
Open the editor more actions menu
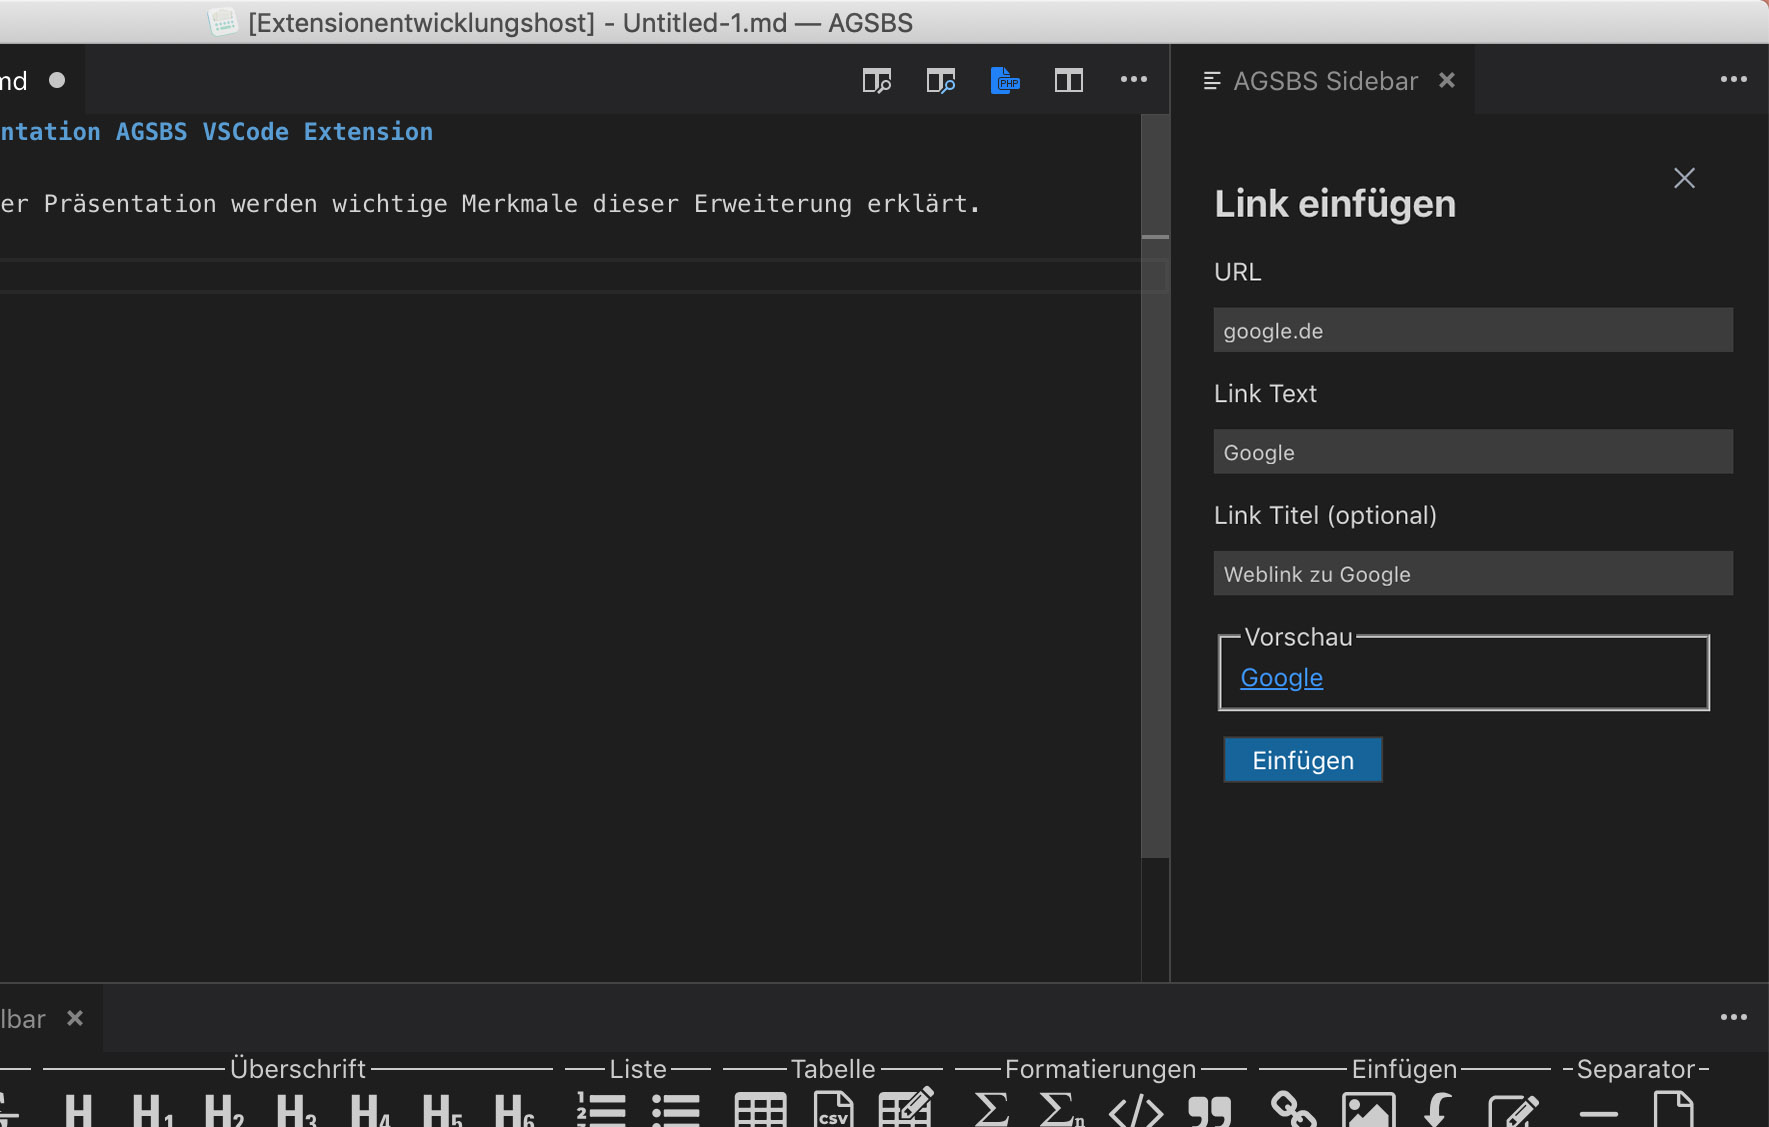point(1134,80)
